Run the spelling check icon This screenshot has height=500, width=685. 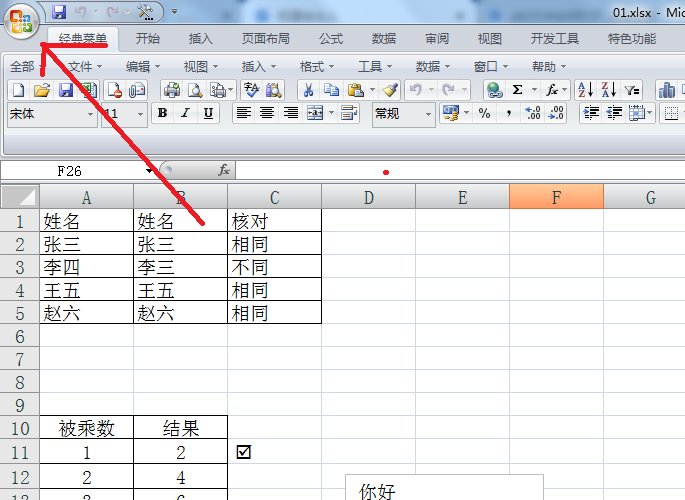click(251, 90)
